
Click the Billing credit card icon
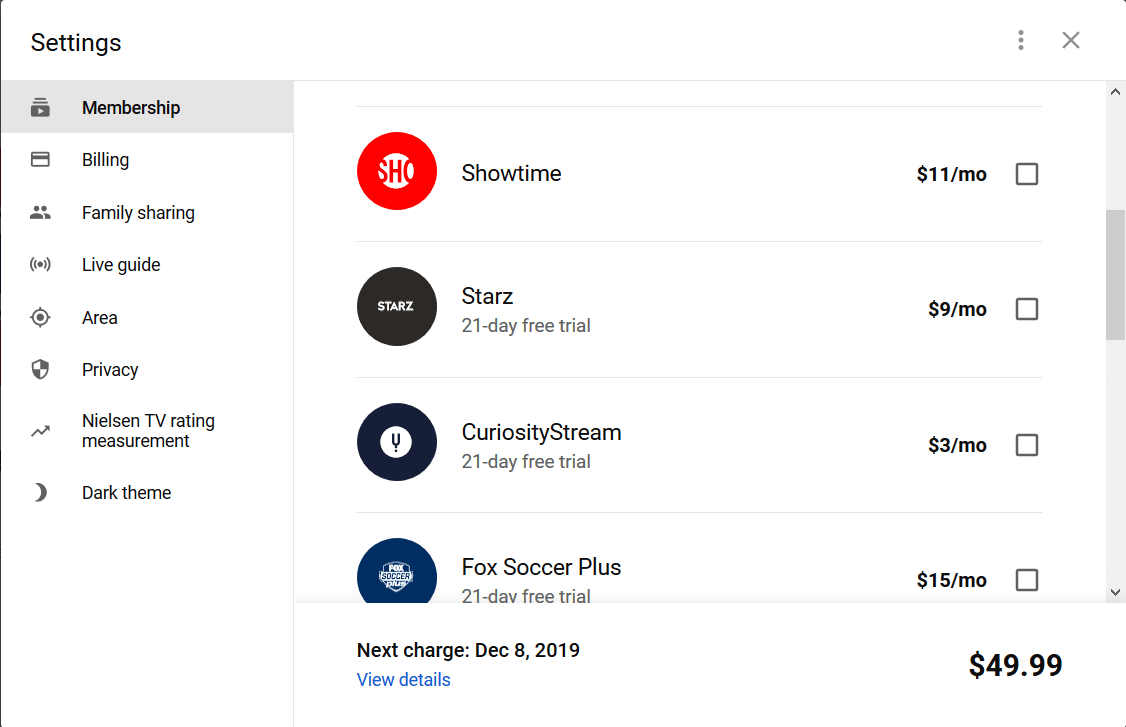point(40,159)
